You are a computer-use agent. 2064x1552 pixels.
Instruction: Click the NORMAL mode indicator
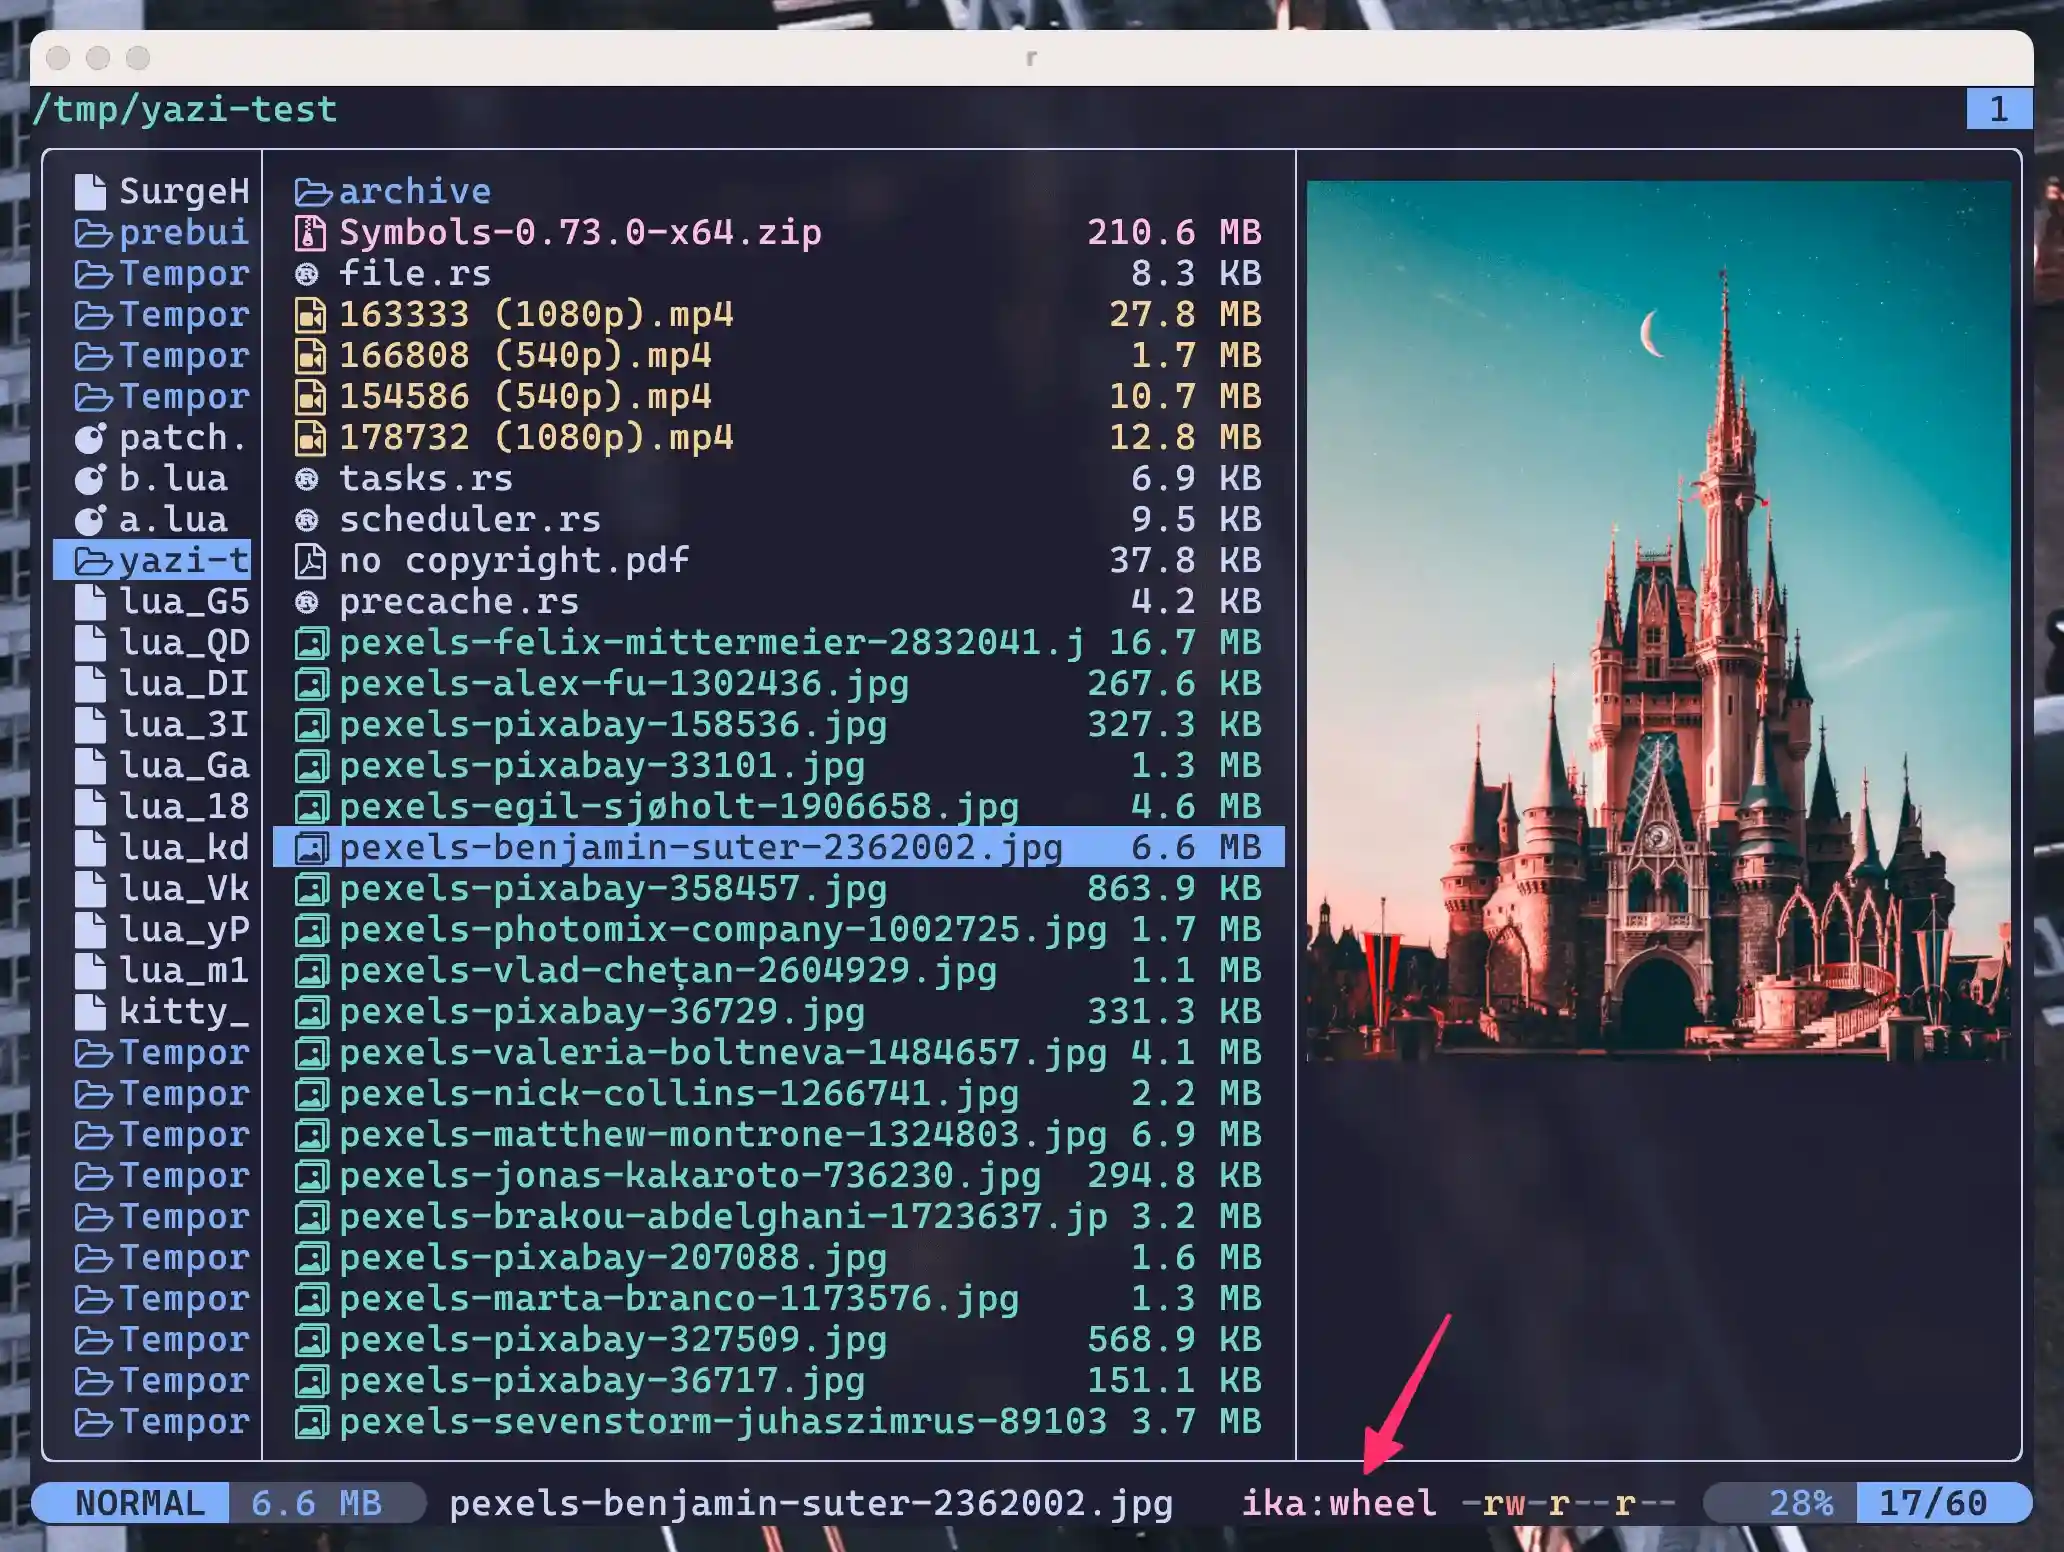coord(139,1503)
